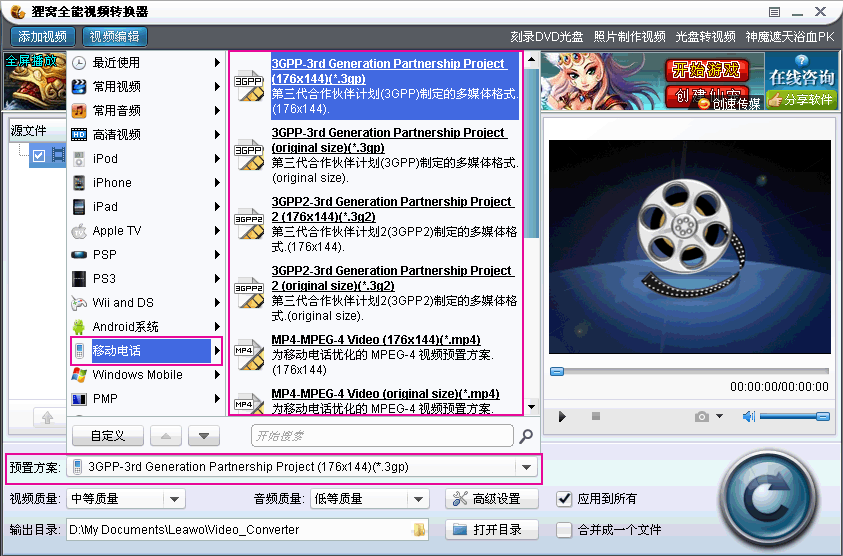Open the menu icon in the title bar
This screenshot has width=843, height=556.
click(775, 12)
